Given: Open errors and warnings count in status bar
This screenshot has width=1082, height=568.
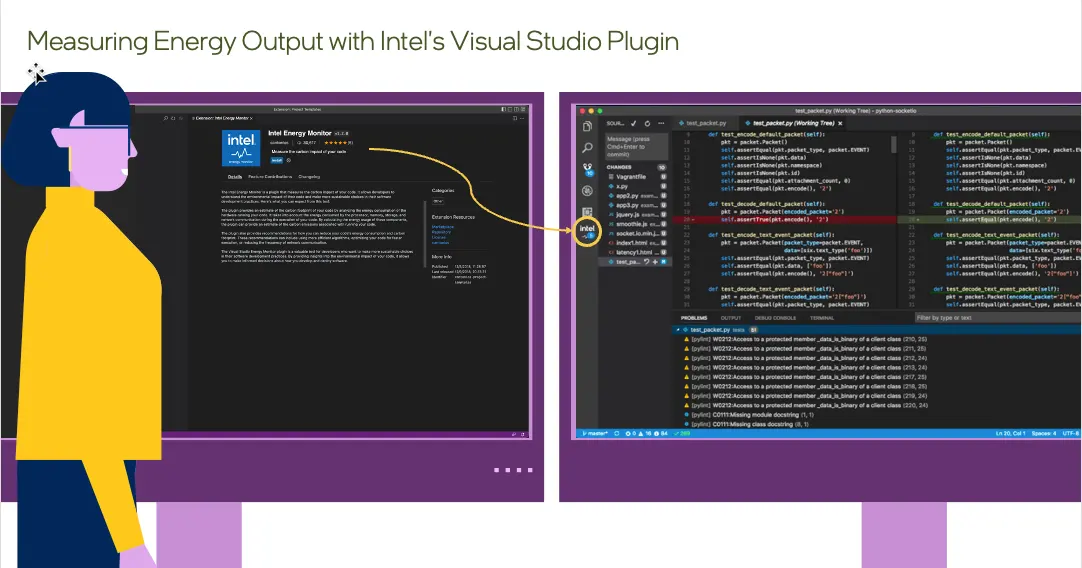Looking at the screenshot, I should coord(647,434).
